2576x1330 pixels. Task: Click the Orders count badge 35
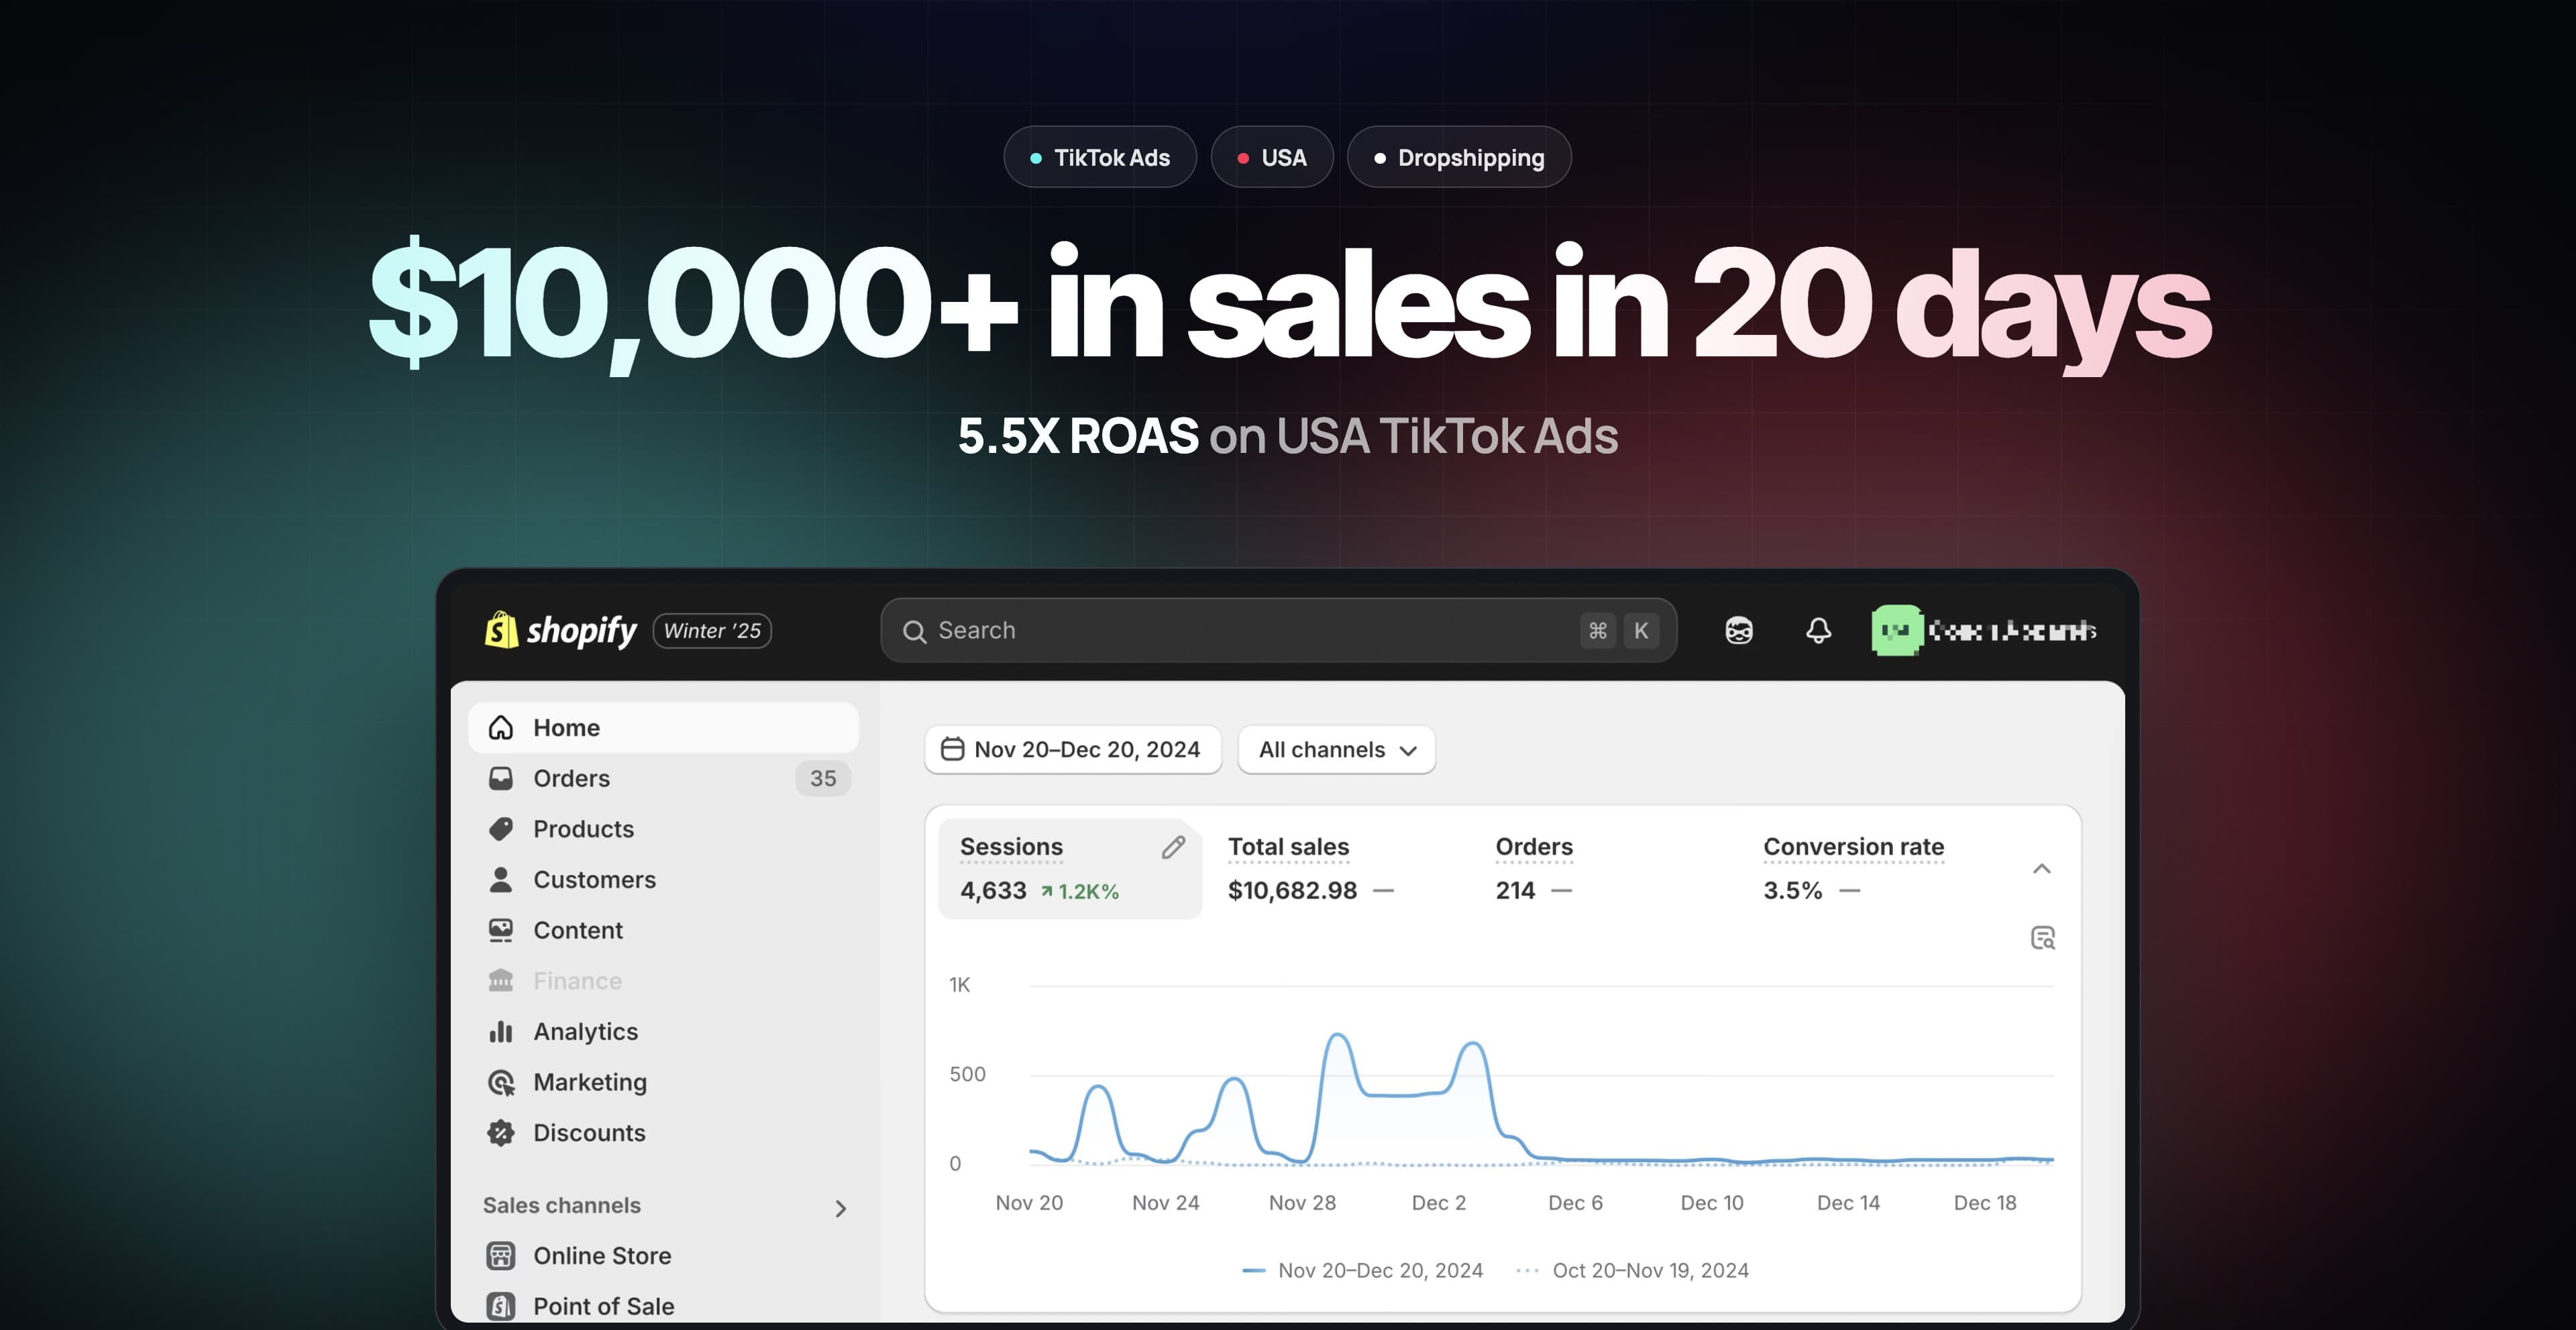coord(823,778)
